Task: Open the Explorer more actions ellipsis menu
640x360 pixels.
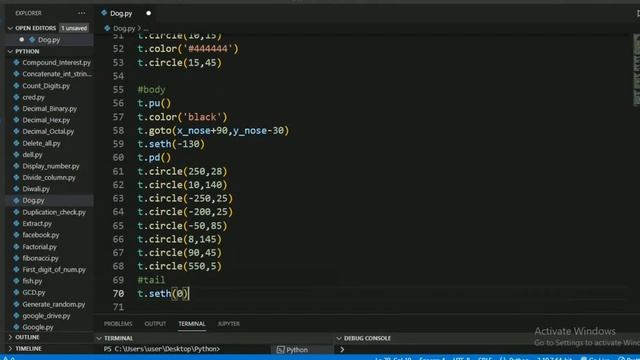Action: pyautogui.click(x=82, y=13)
